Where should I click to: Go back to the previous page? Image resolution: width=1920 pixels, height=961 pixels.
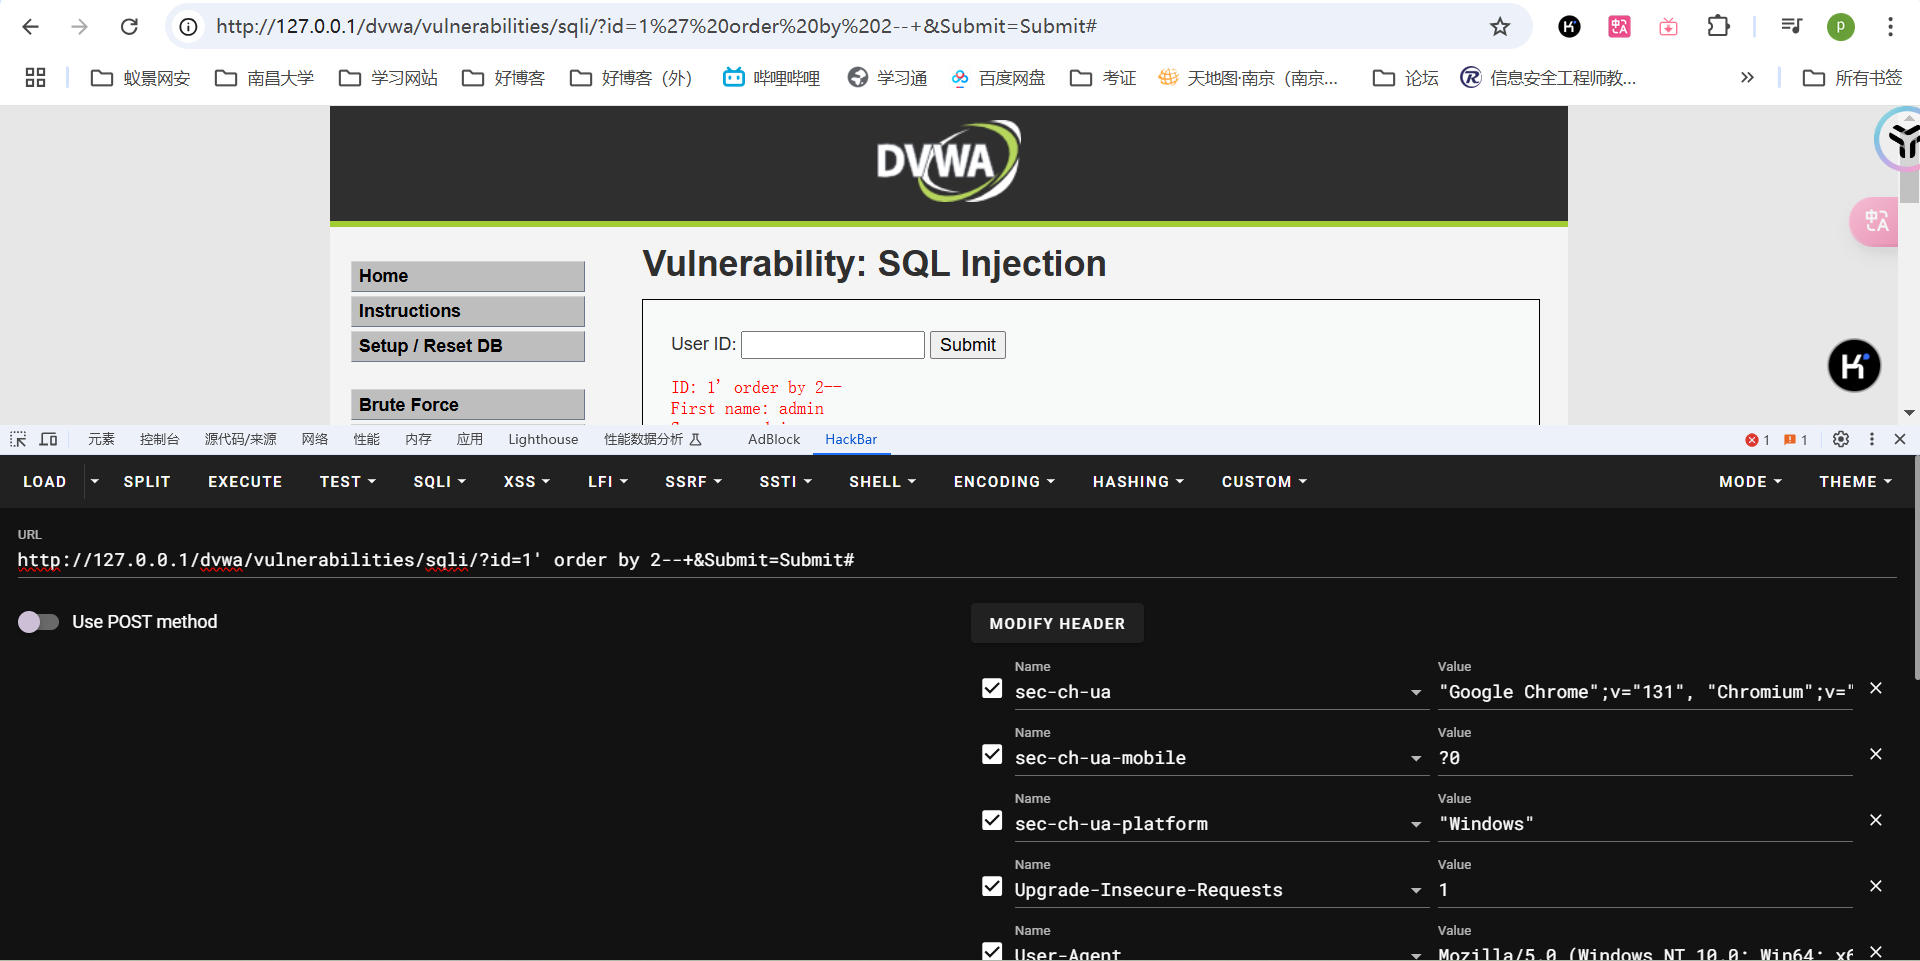[31, 27]
